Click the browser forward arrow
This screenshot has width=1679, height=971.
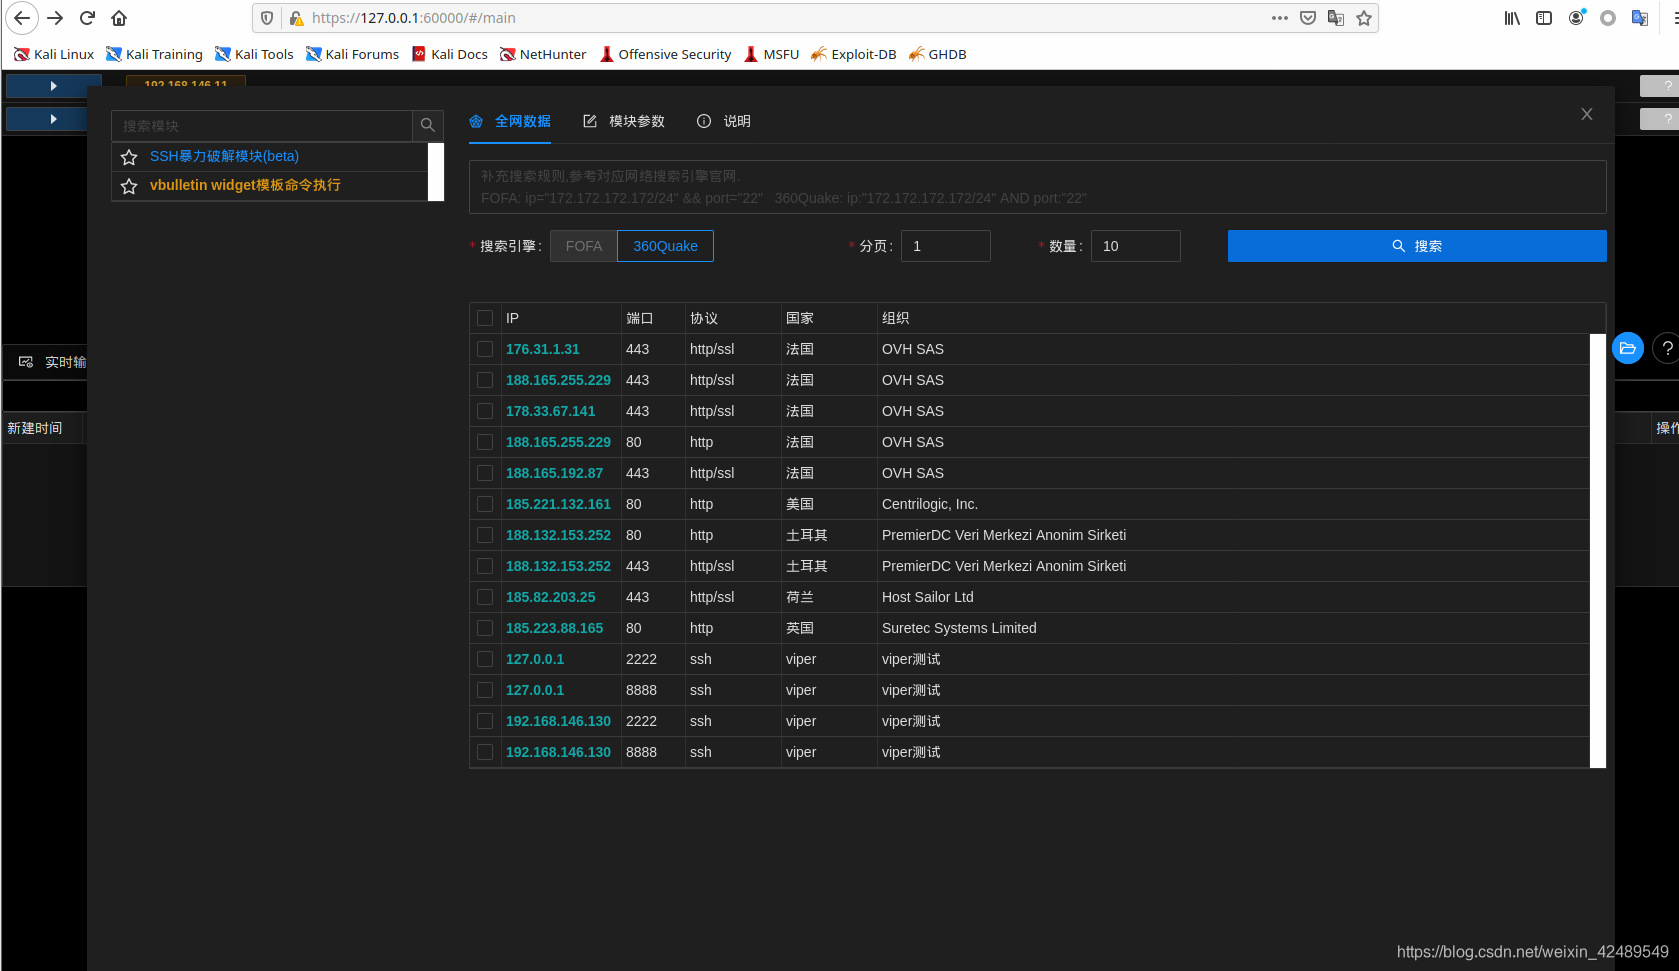coord(56,18)
